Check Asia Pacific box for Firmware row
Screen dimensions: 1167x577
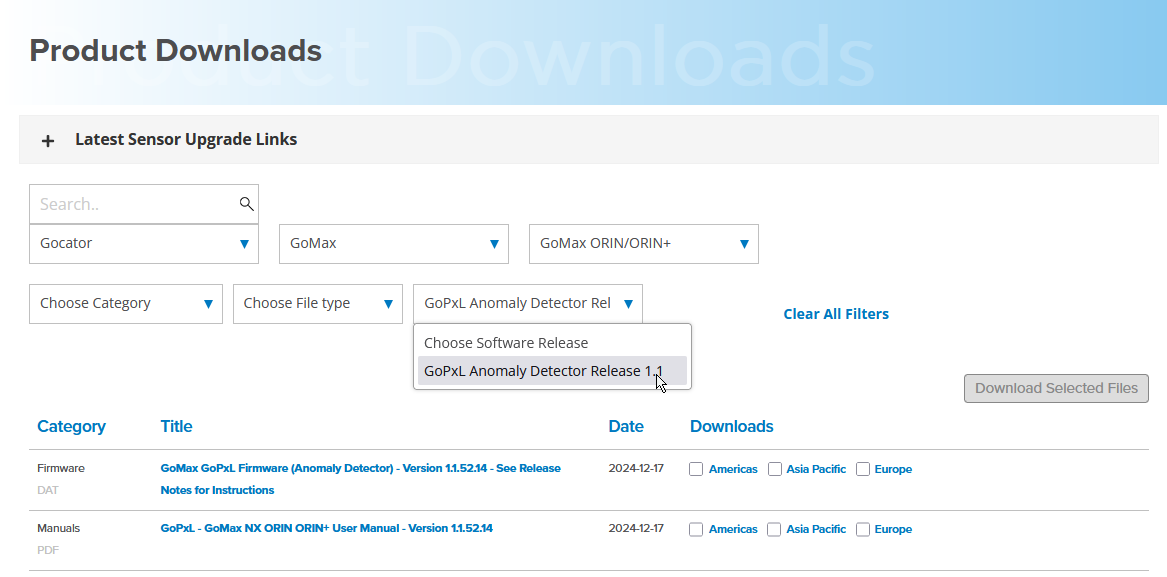(775, 469)
